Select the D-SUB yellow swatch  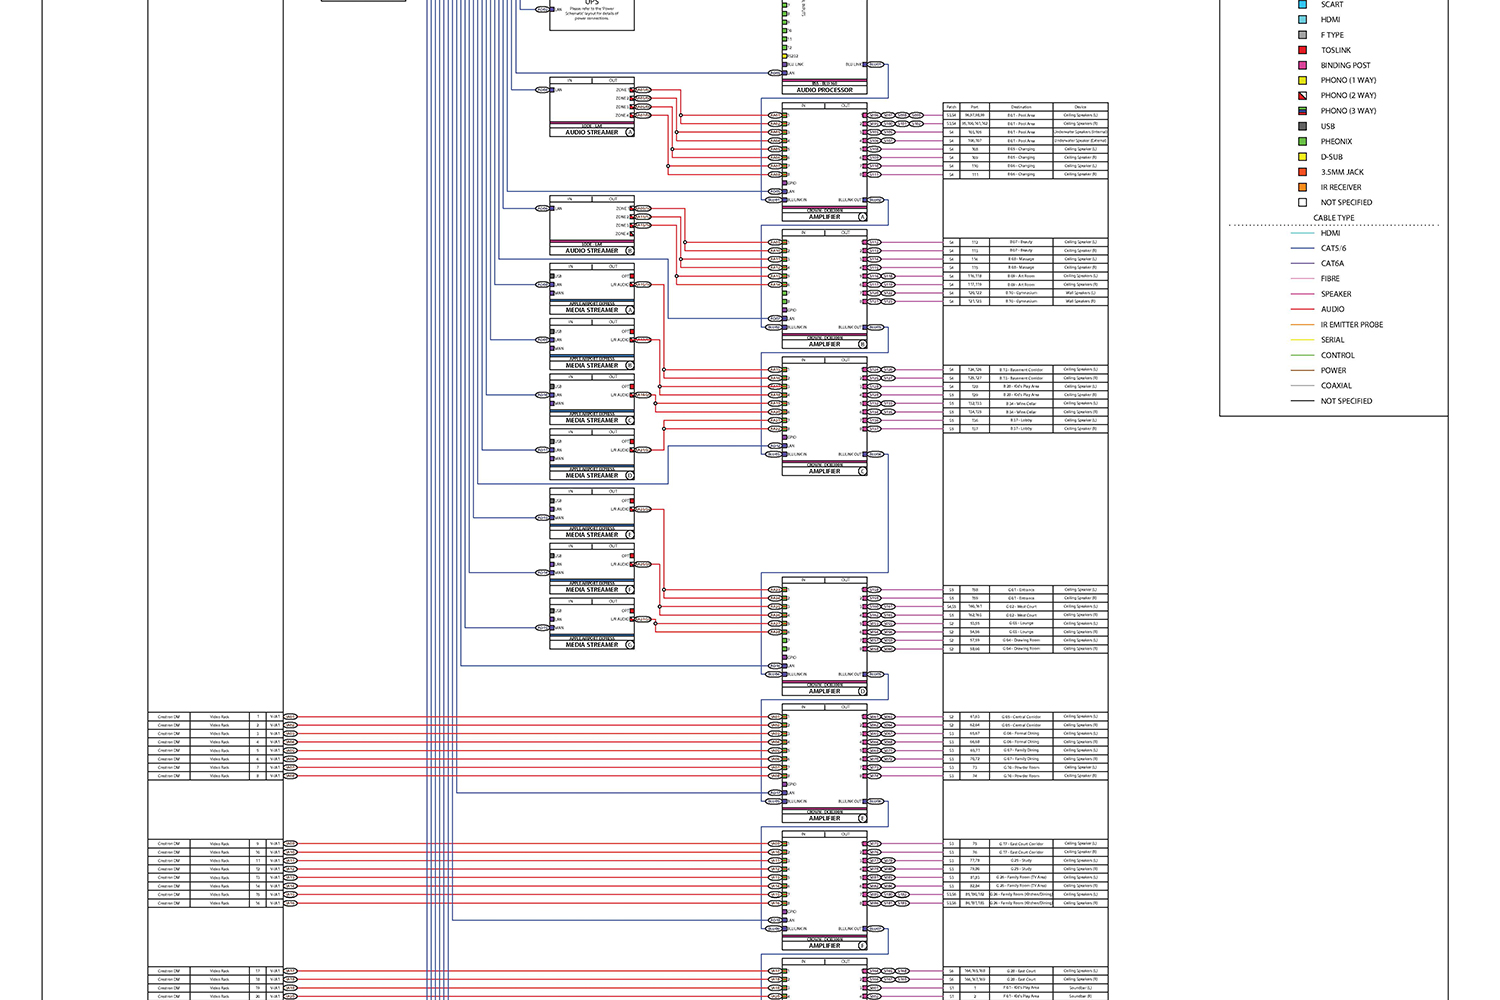(1302, 157)
